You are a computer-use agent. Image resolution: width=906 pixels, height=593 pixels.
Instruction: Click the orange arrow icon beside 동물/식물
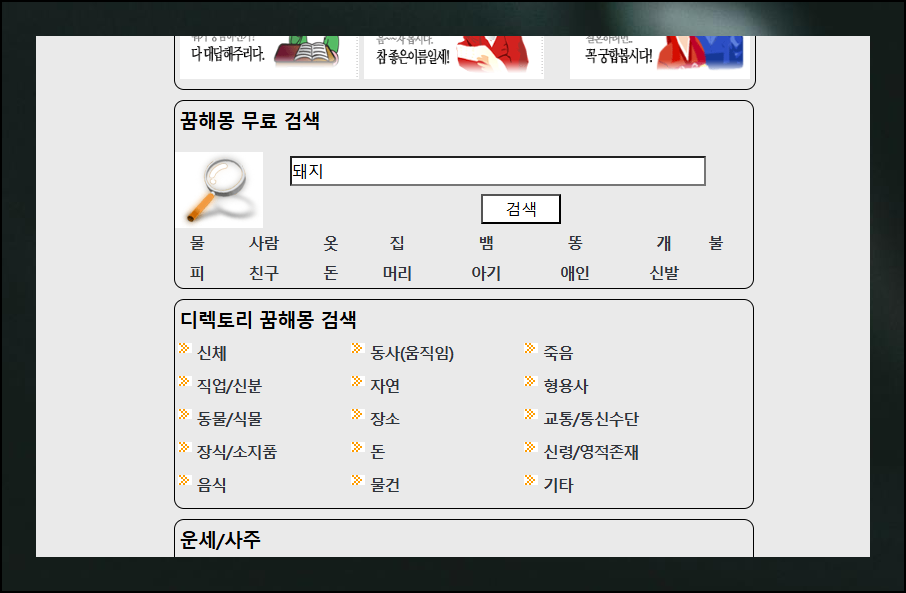click(184, 414)
